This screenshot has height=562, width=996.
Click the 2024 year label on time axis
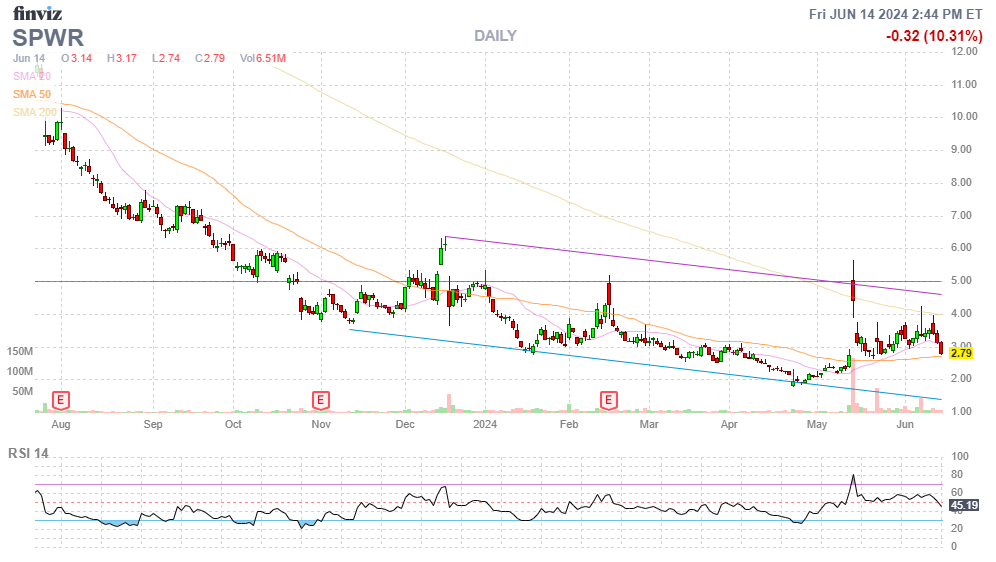[x=485, y=424]
